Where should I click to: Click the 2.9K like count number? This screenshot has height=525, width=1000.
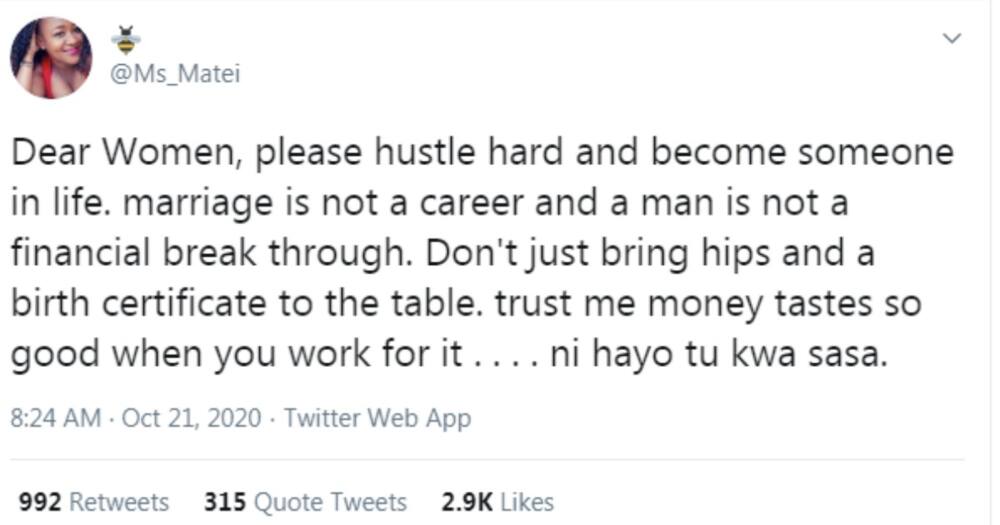[x=467, y=502]
